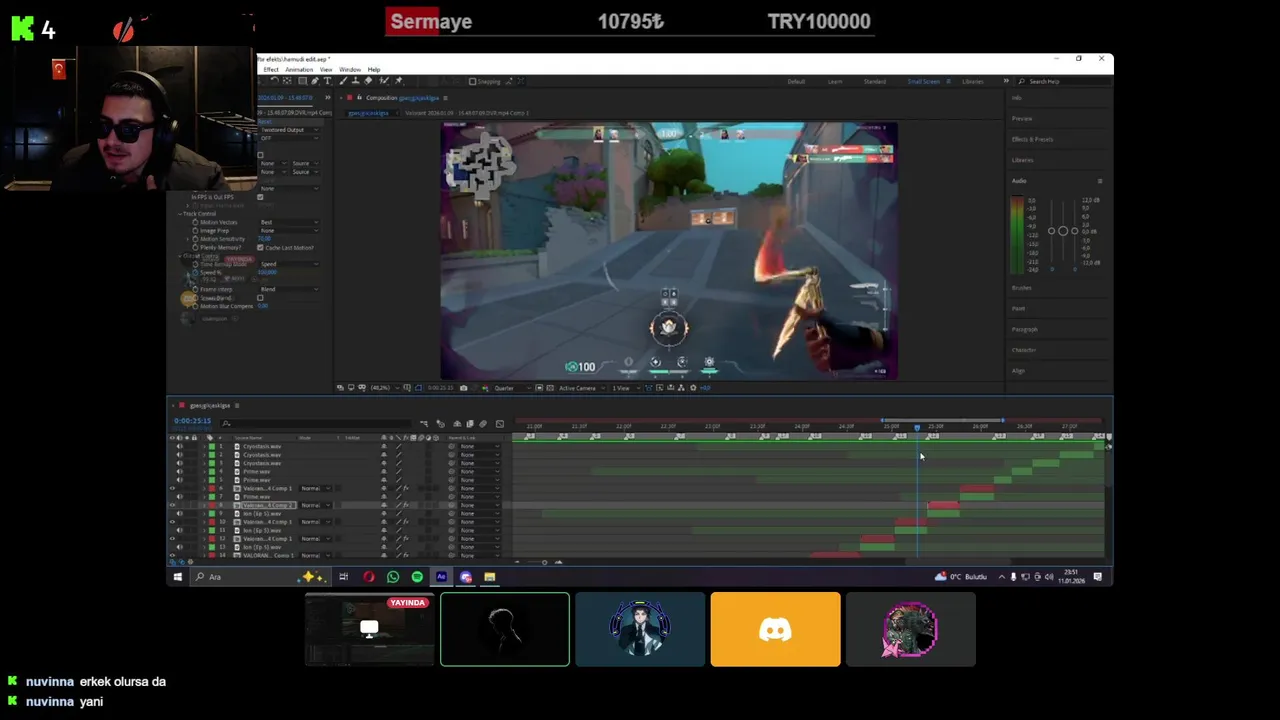Open the Audio panel menu icon

point(1100,181)
